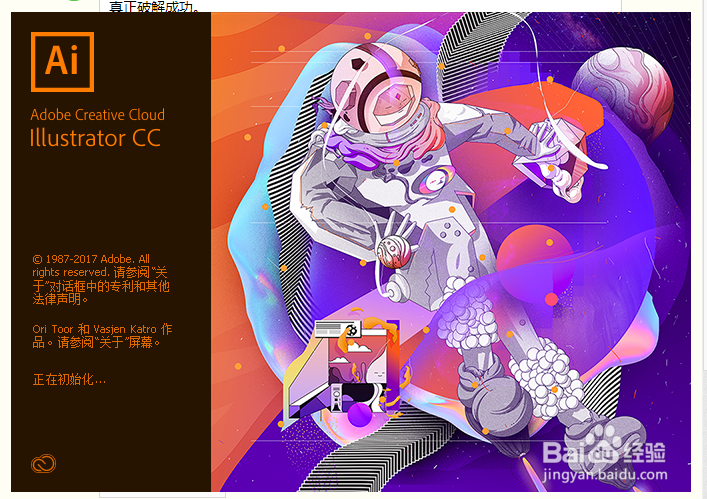Image resolution: width=707 pixels, height=499 pixels.
Task: Click the 'Ori Toor 和 Vasjen Katro' credit text
Action: pos(94,329)
